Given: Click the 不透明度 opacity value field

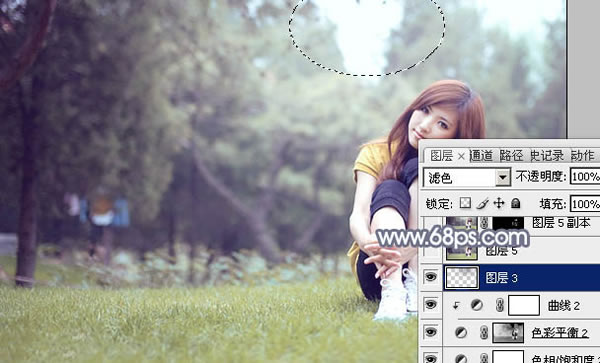Looking at the screenshot, I should pos(585,177).
